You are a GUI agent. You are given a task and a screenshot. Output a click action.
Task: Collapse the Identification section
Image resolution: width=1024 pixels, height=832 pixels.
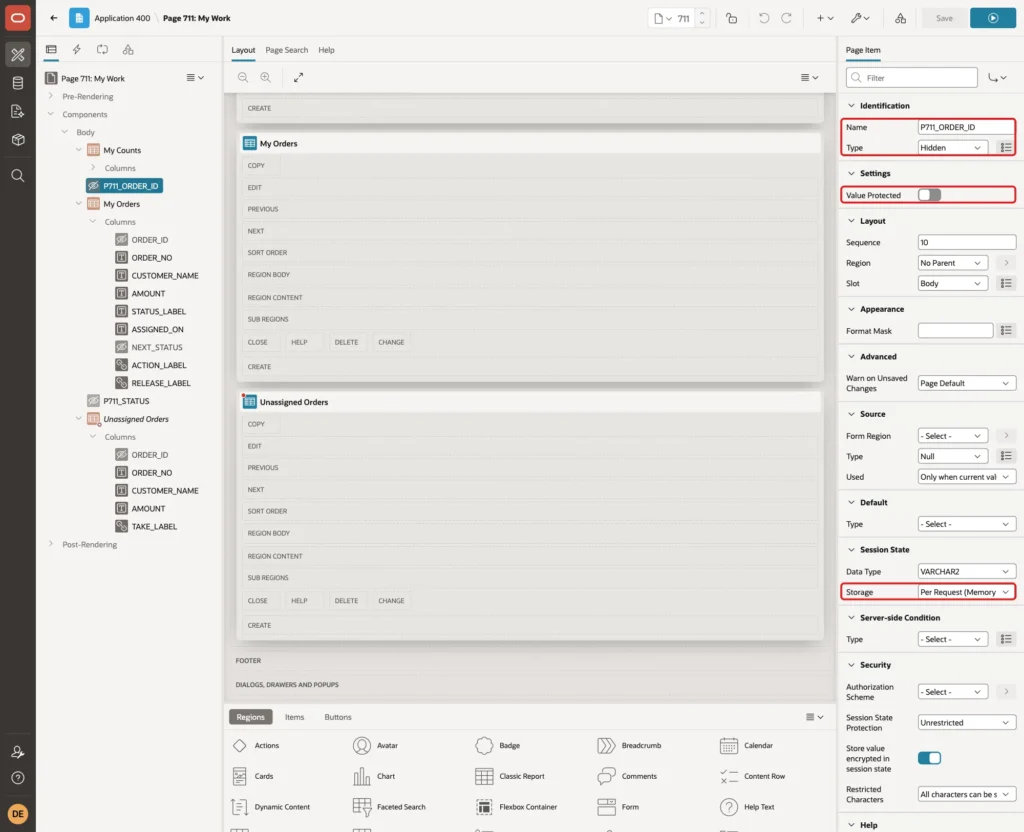tap(851, 106)
